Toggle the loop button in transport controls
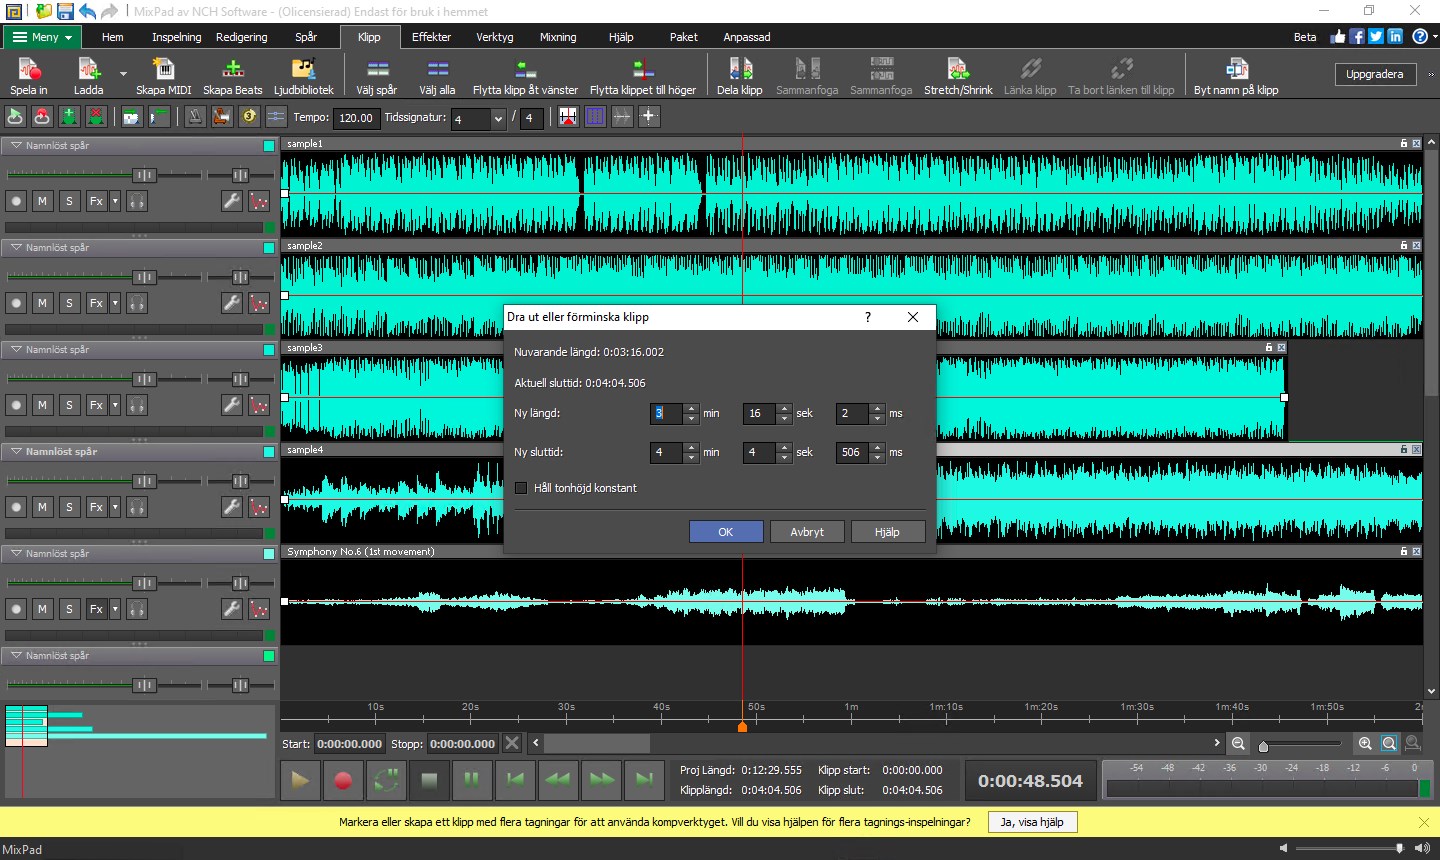 386,780
